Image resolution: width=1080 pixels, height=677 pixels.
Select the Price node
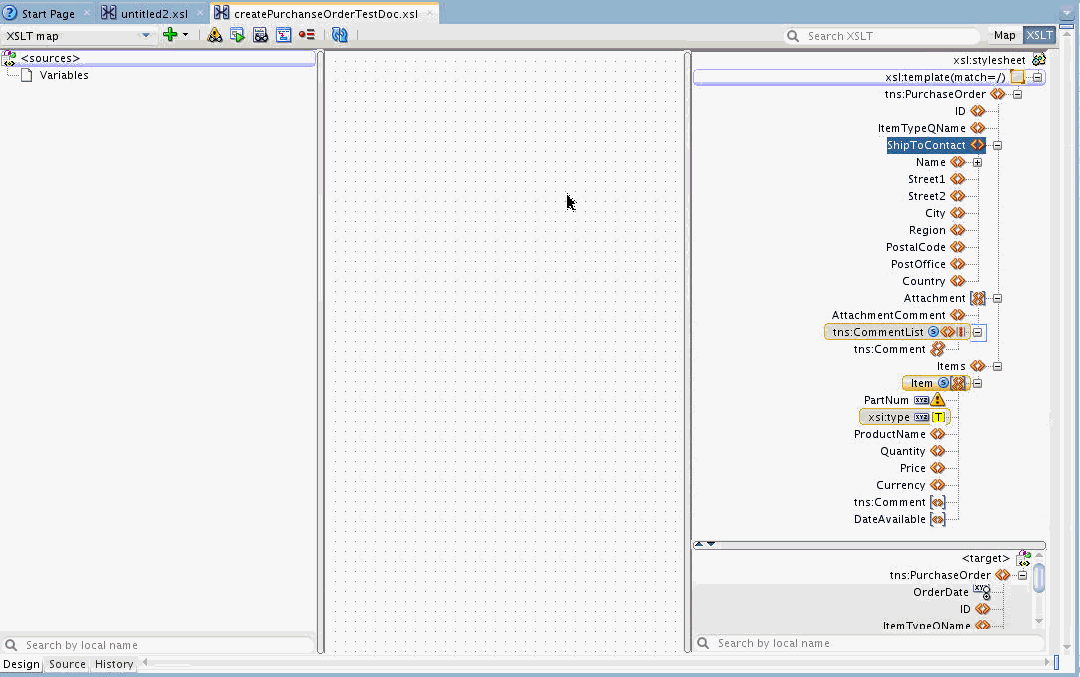pyautogui.click(x=913, y=468)
